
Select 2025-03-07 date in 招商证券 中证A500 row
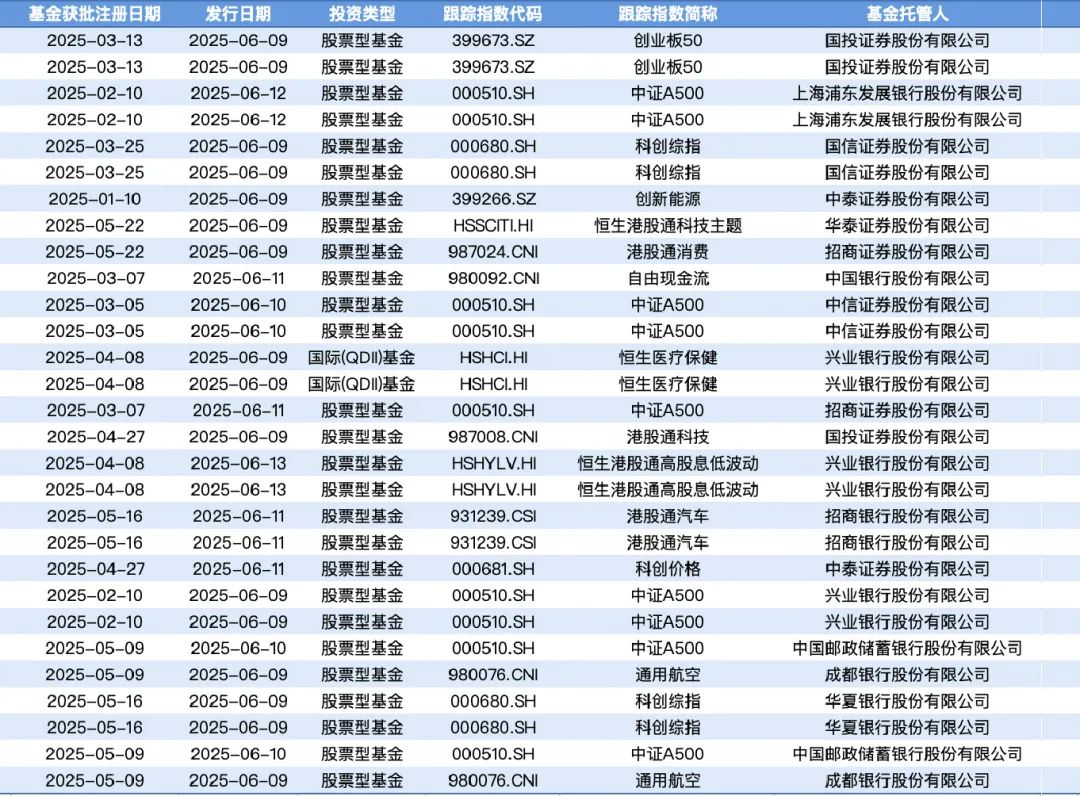(94, 410)
